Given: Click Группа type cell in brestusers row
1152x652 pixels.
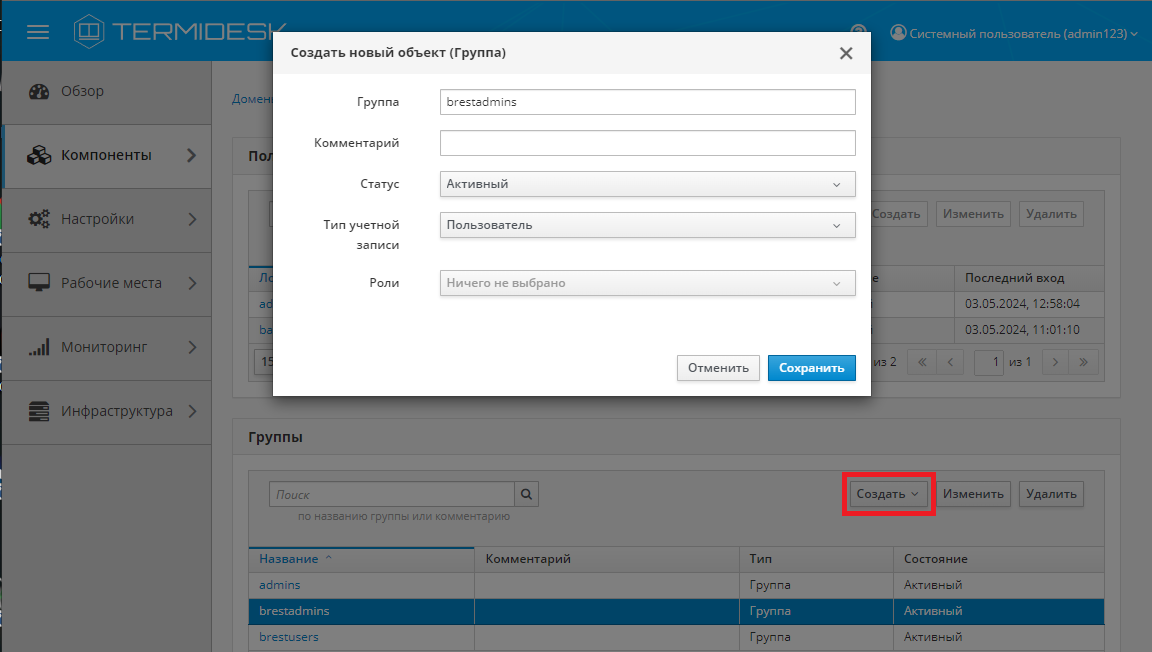Looking at the screenshot, I should tap(816, 637).
